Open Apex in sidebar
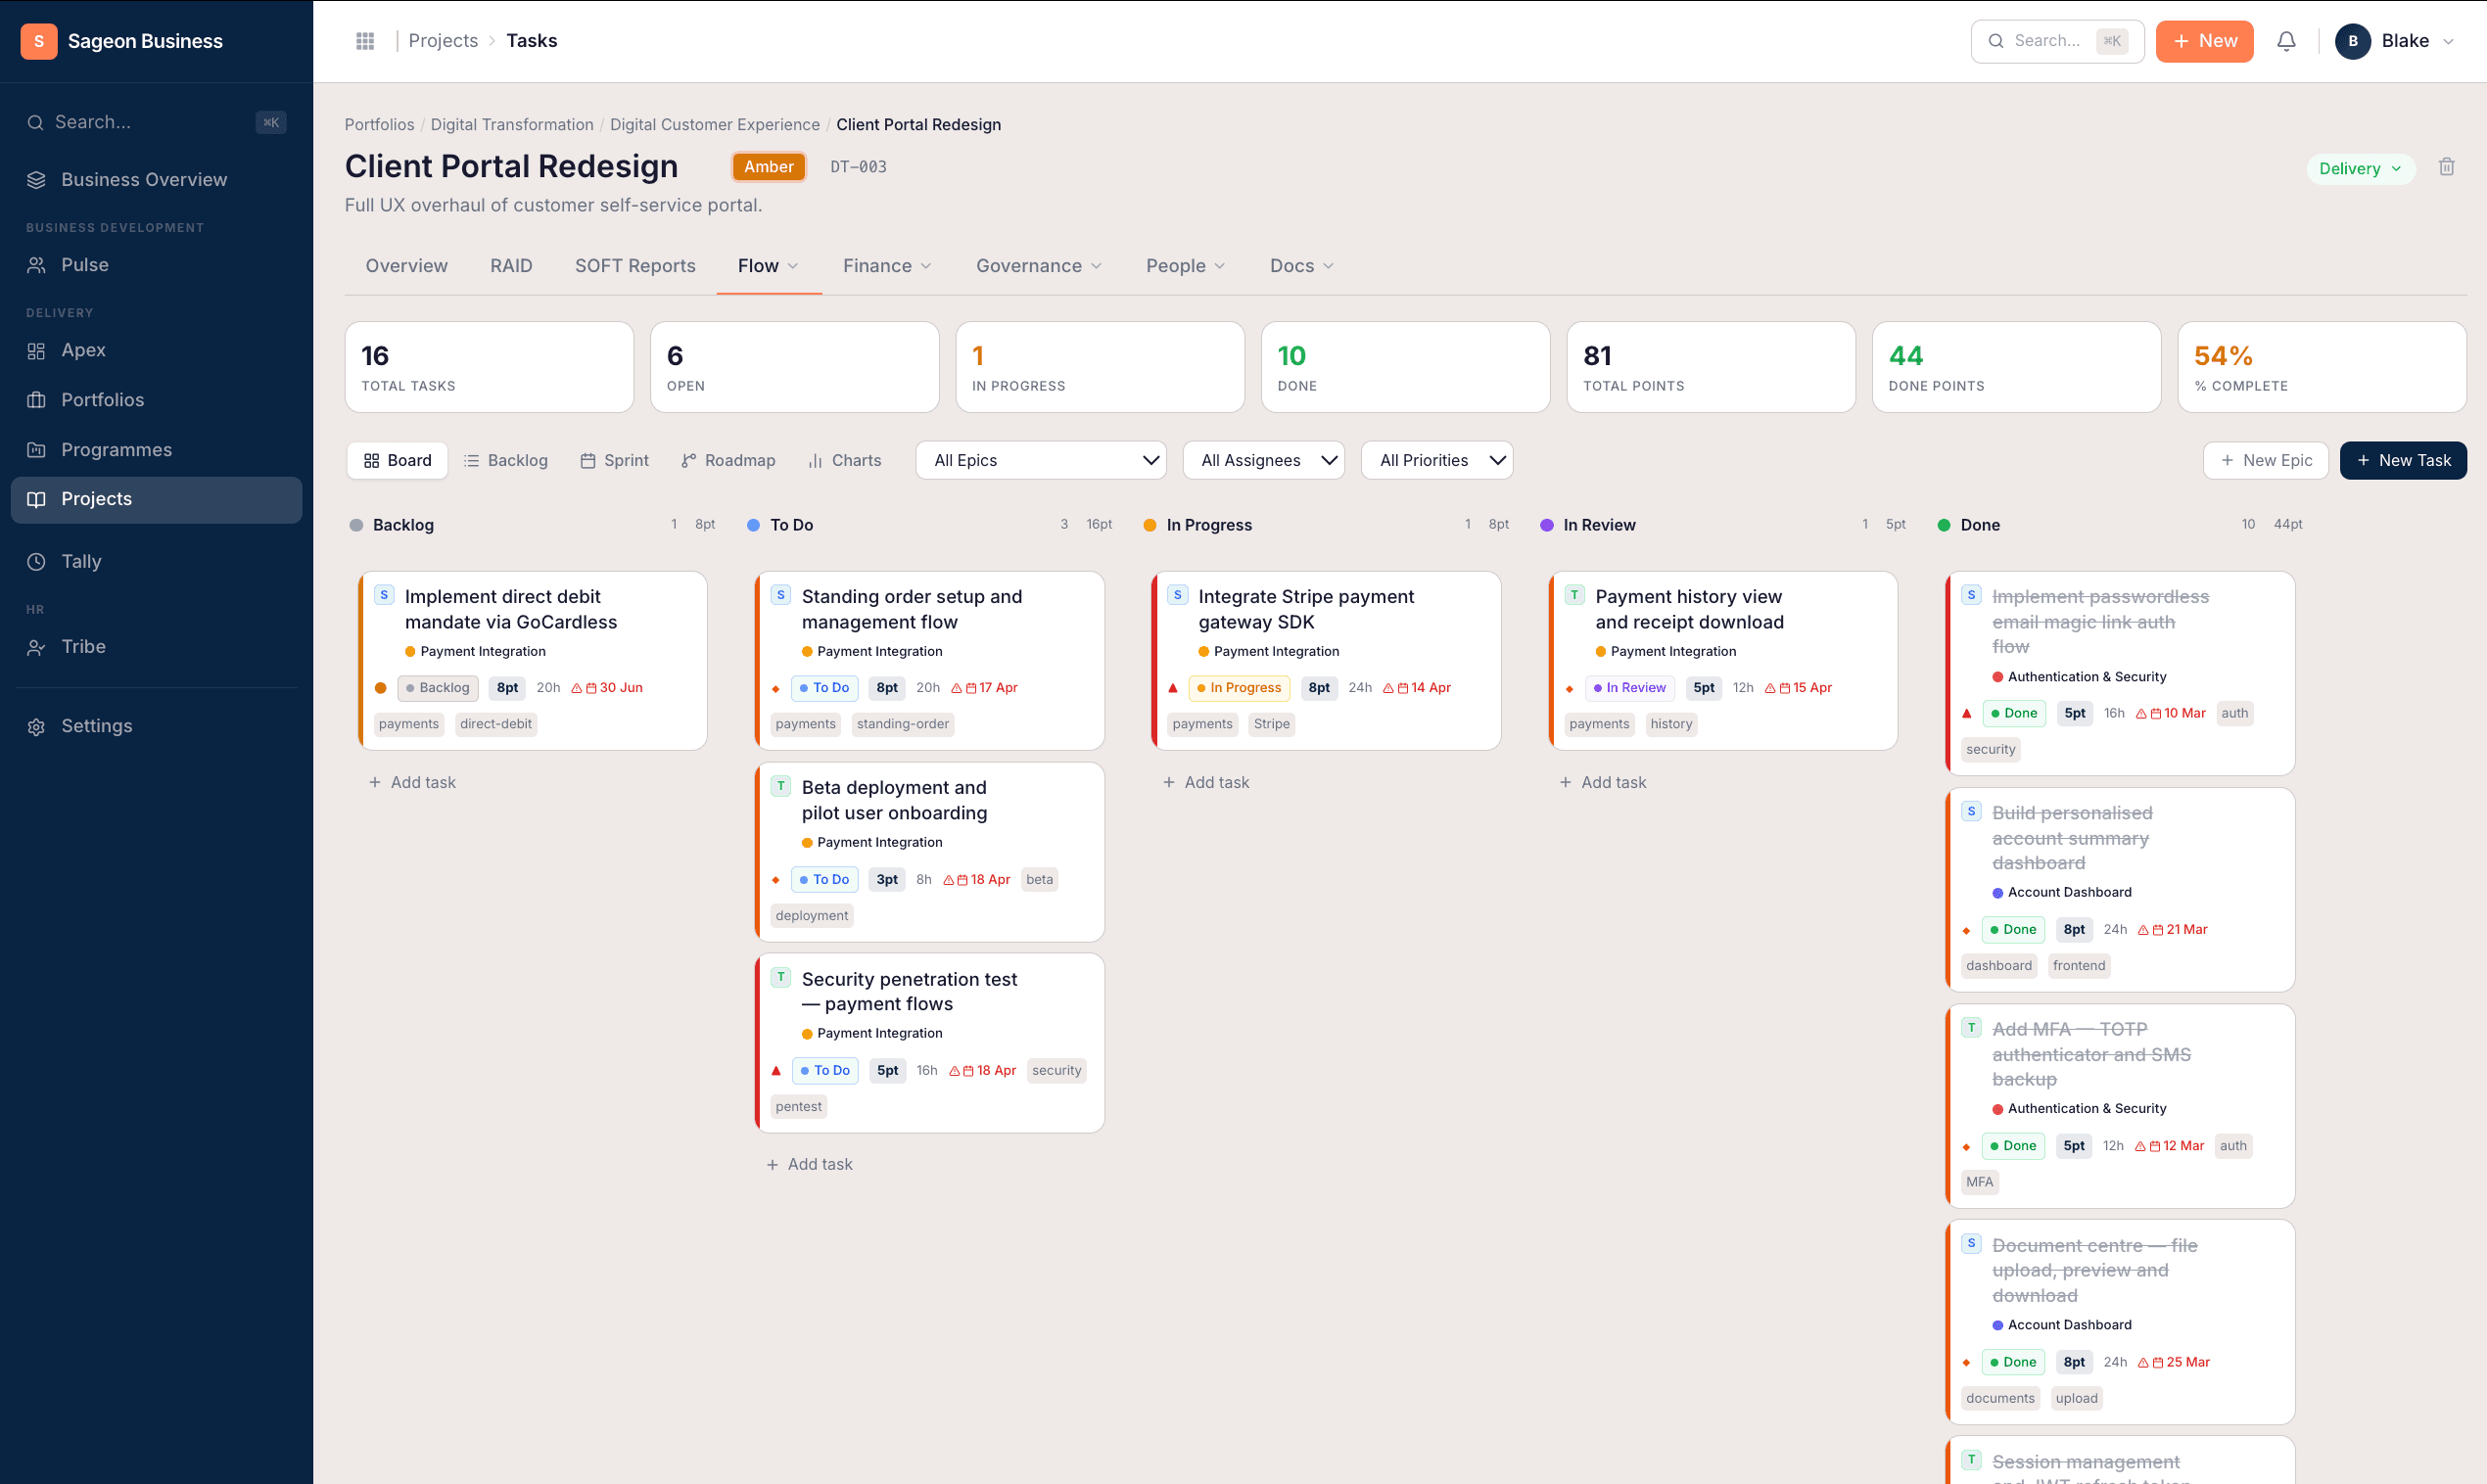 coord(156,350)
